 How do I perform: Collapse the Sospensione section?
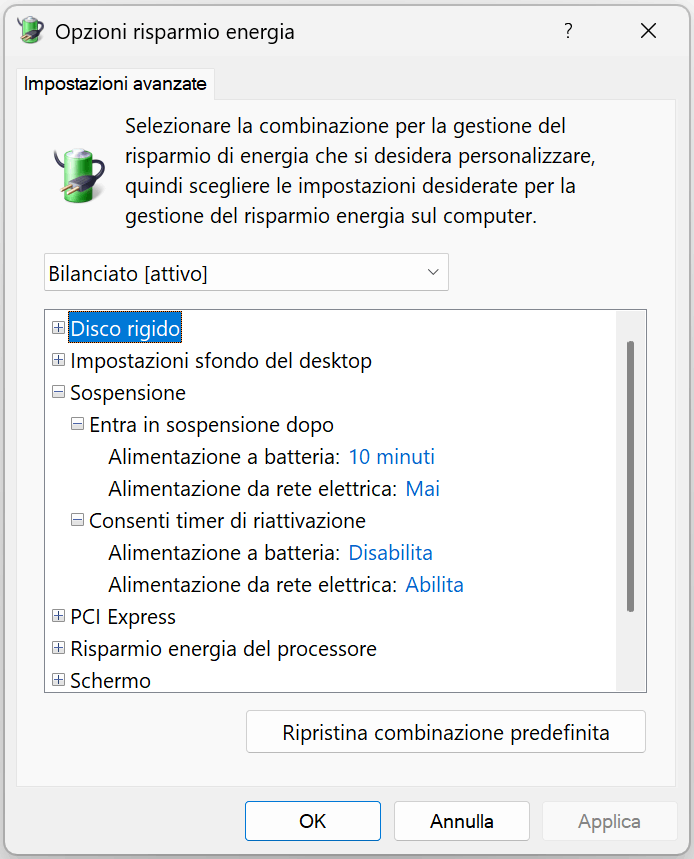click(59, 393)
